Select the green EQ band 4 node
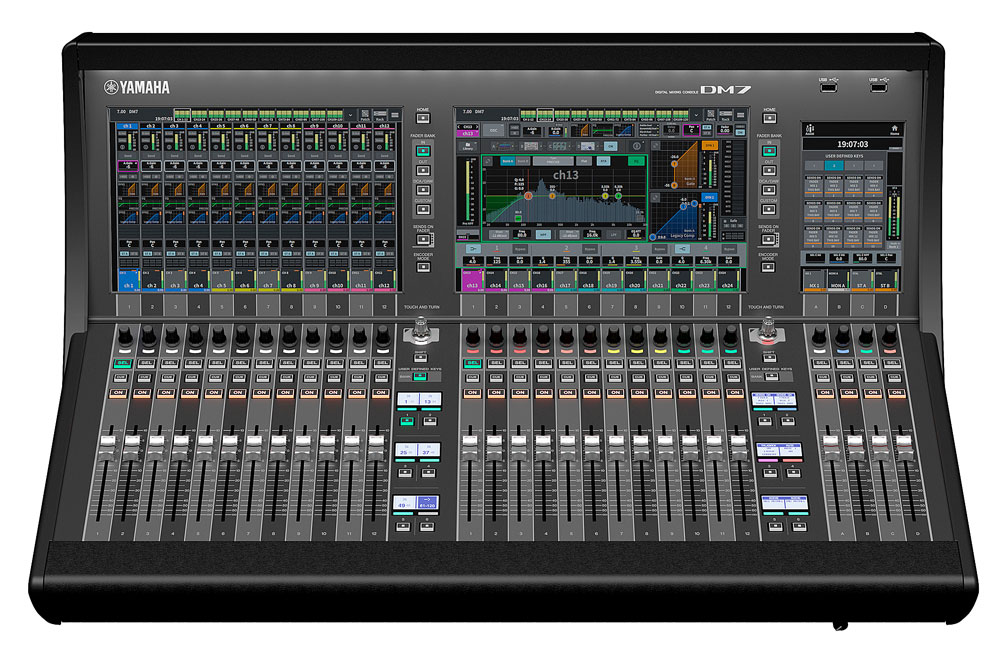 coord(618,196)
